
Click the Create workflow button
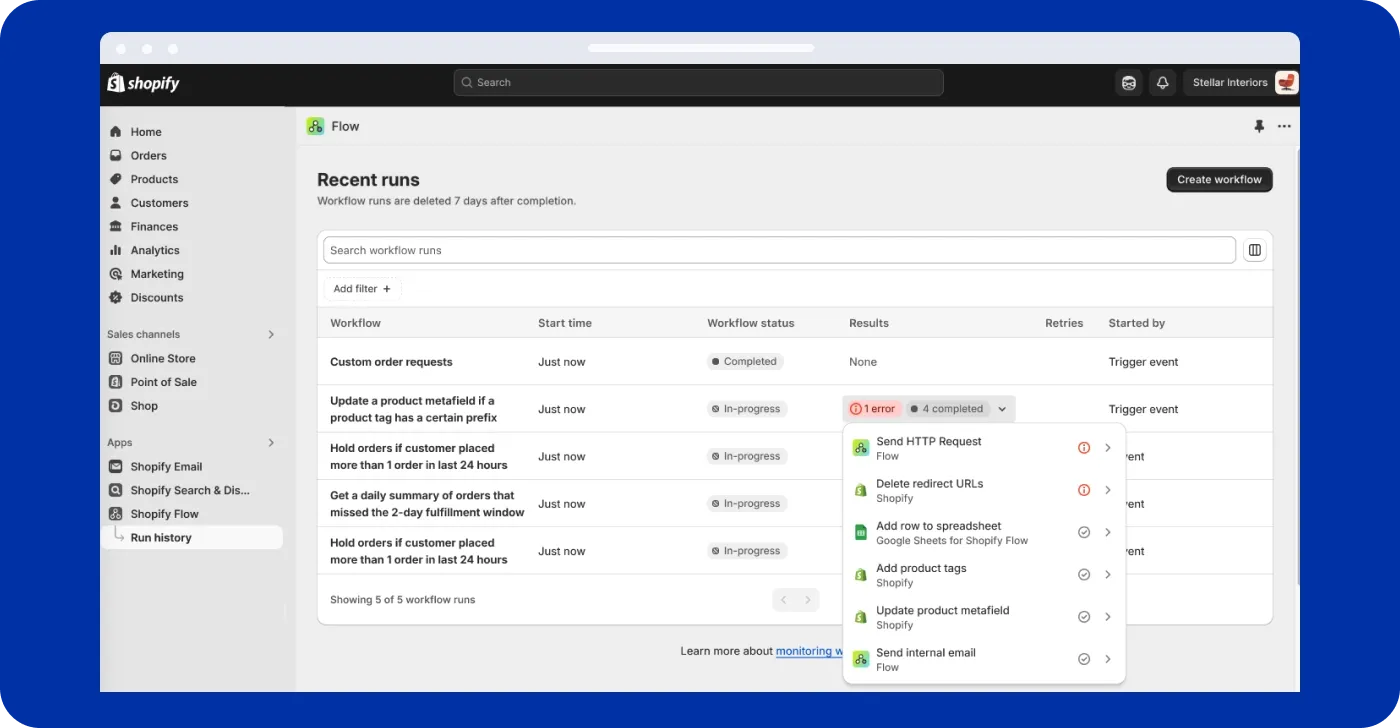[x=1218, y=179]
